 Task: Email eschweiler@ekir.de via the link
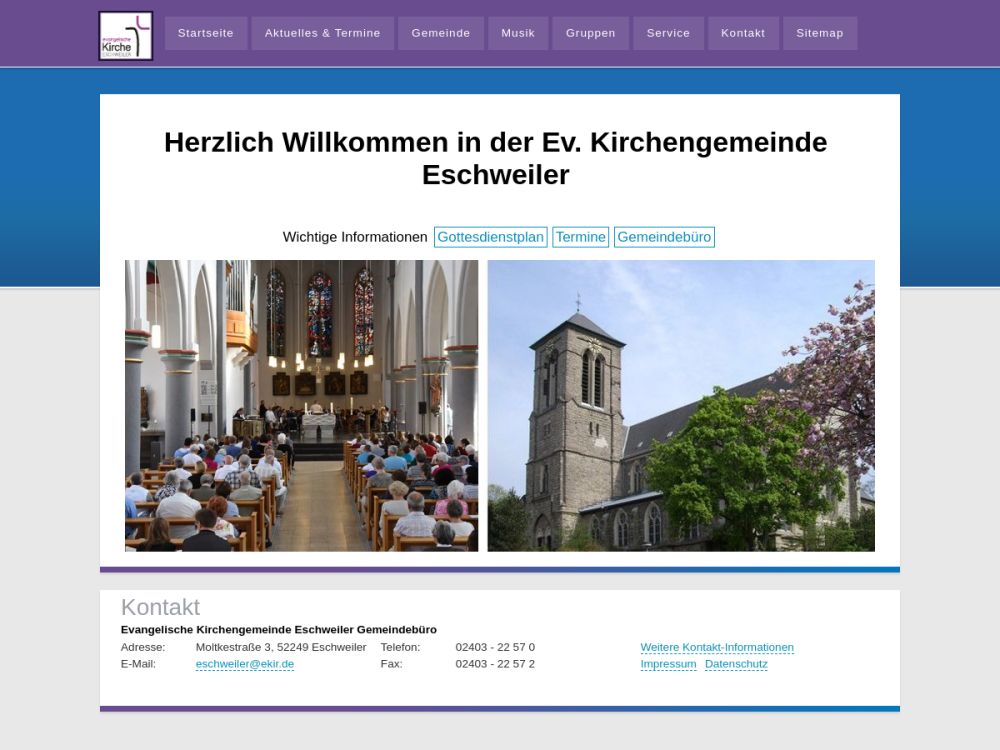(x=244, y=664)
